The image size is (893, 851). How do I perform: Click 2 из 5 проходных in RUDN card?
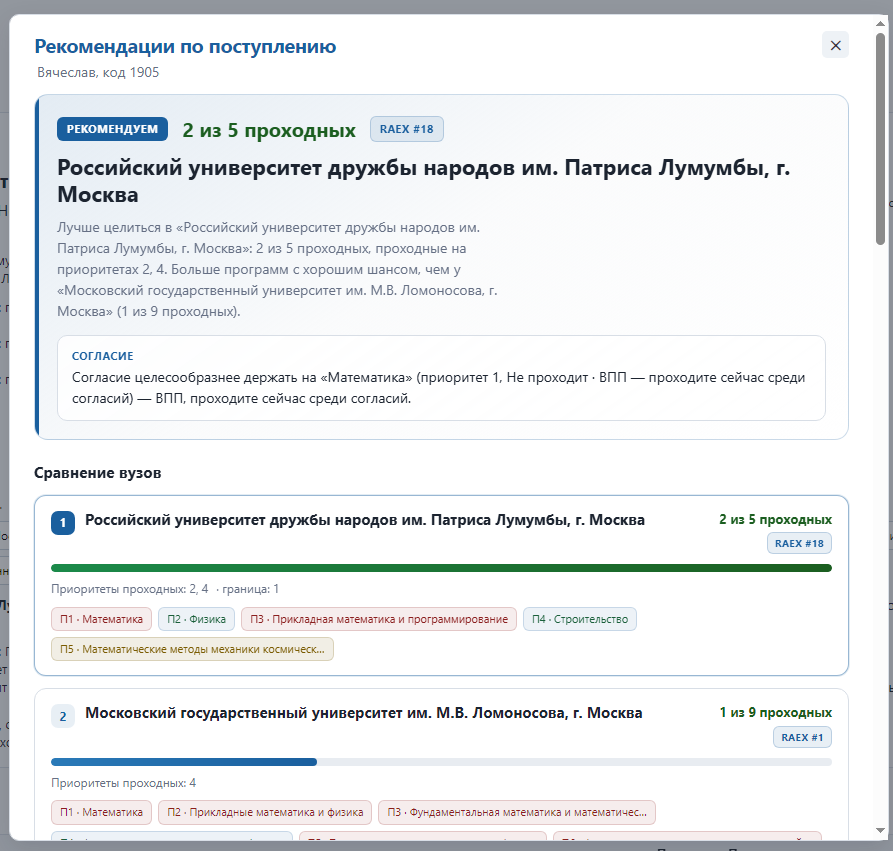(x=775, y=519)
